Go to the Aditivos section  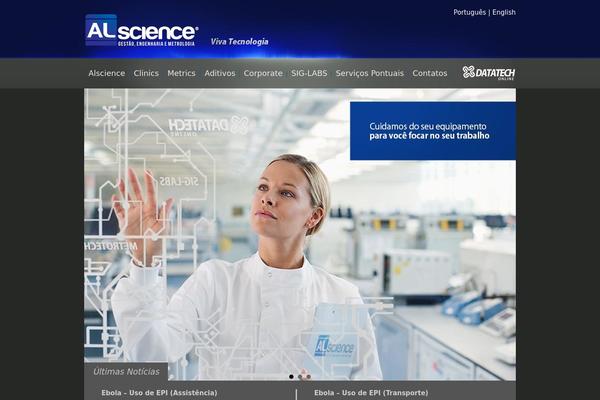220,73
